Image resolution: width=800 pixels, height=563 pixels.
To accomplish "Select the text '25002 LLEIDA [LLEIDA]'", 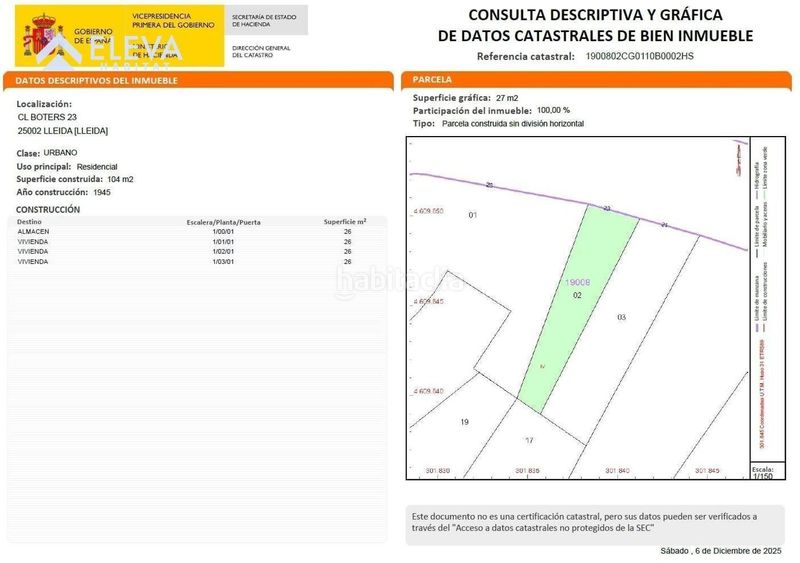I will coord(63,131).
